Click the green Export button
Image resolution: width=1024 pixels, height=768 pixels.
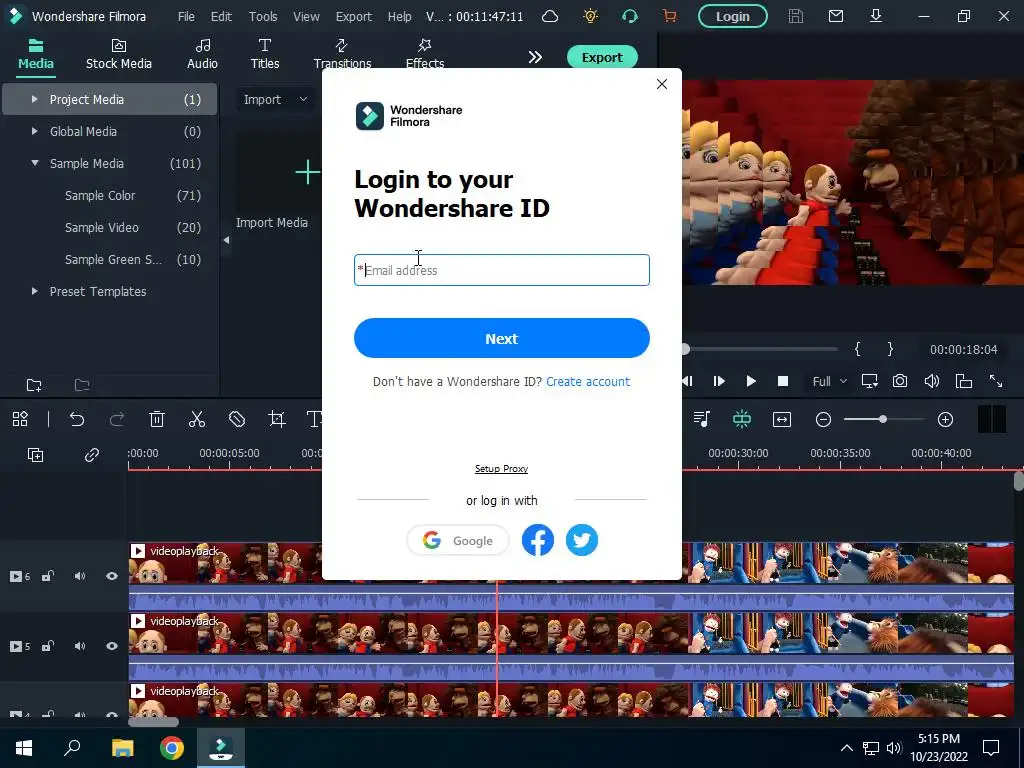[602, 57]
